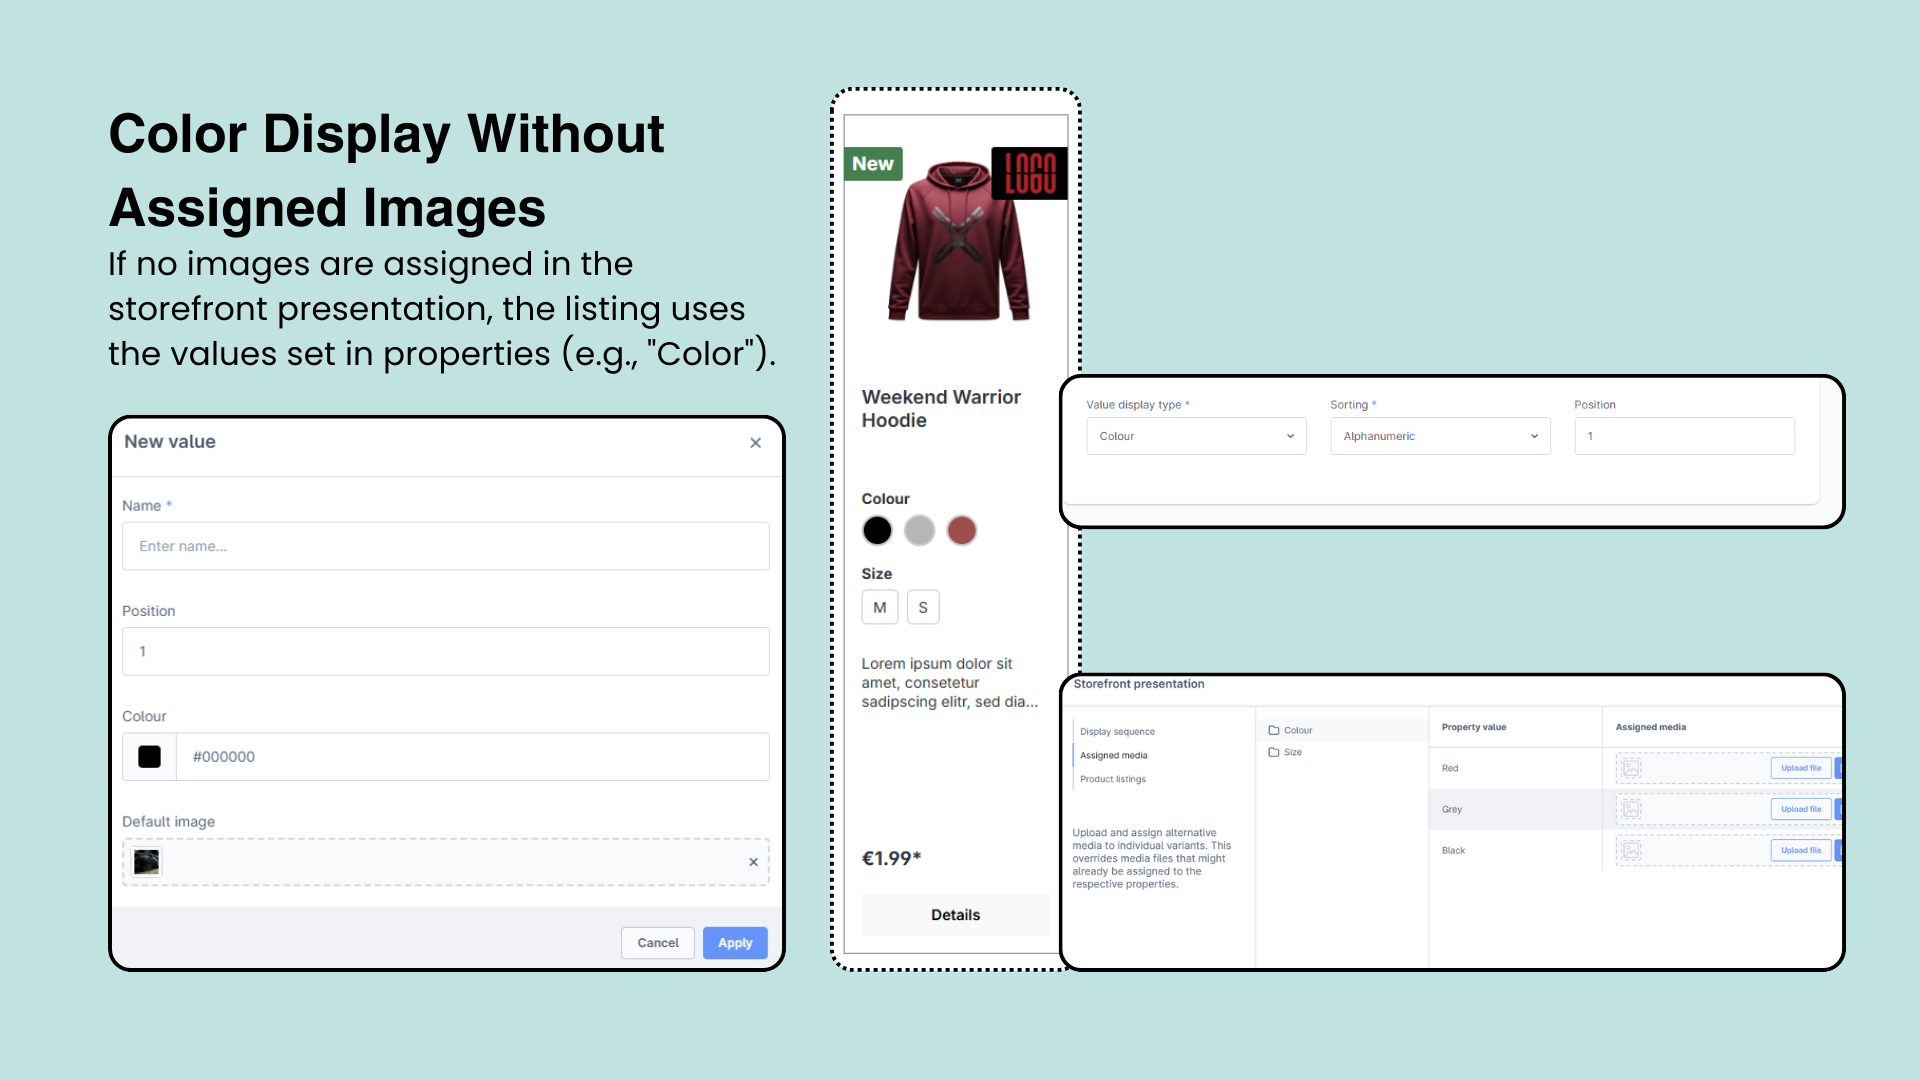Click the Name input field in New value
Image resolution: width=1920 pixels, height=1080 pixels.
446,546
